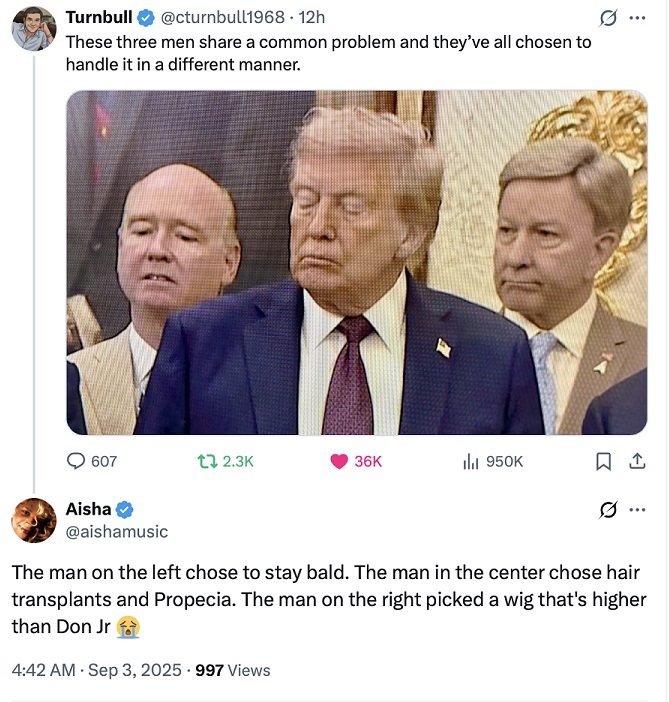Click the Aisha display name
Viewport: 669px width, 702px height.
tap(88, 509)
